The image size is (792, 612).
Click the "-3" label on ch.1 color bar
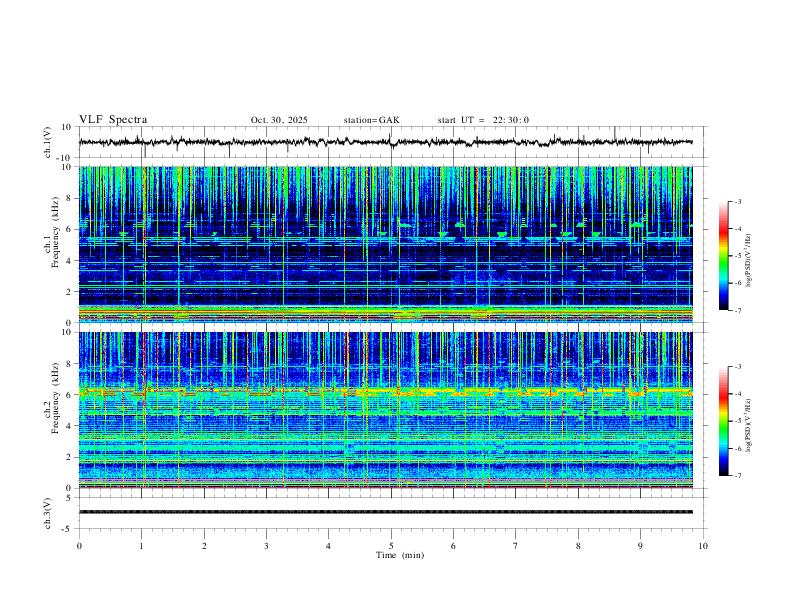738,201
